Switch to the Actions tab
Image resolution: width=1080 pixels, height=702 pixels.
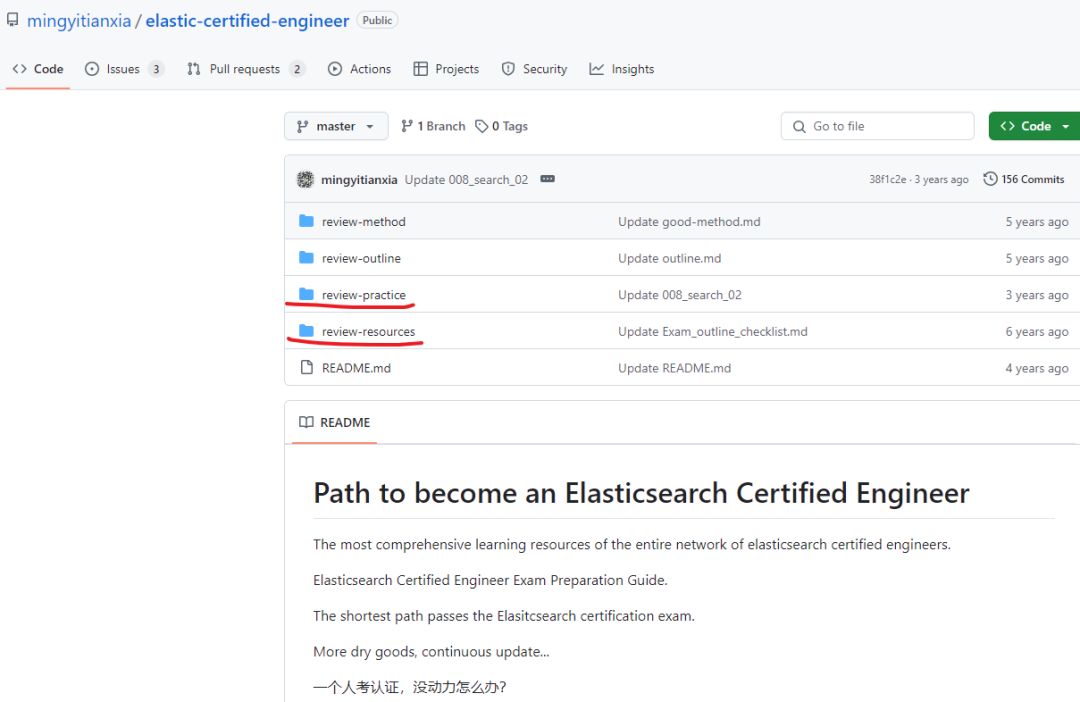(360, 69)
